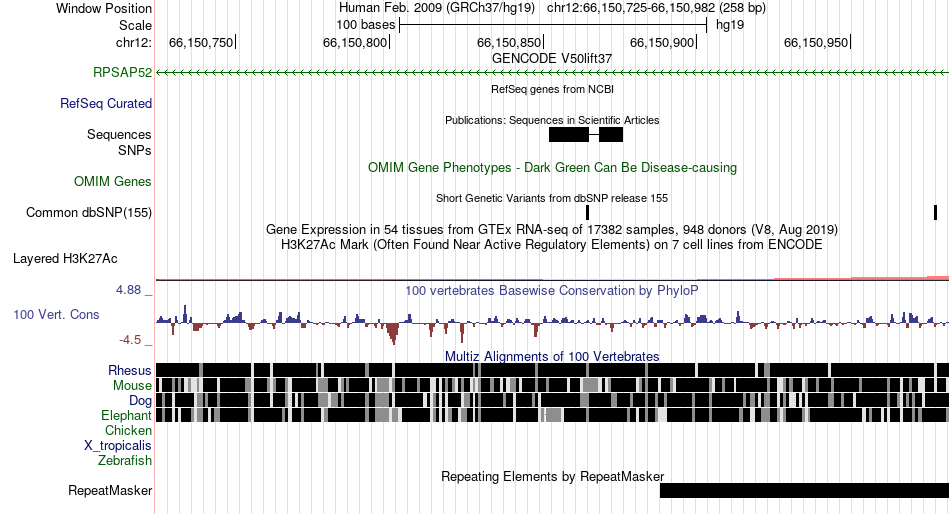Click the Dog species label
Image resolution: width=950 pixels, height=514 pixels.
click(140, 401)
